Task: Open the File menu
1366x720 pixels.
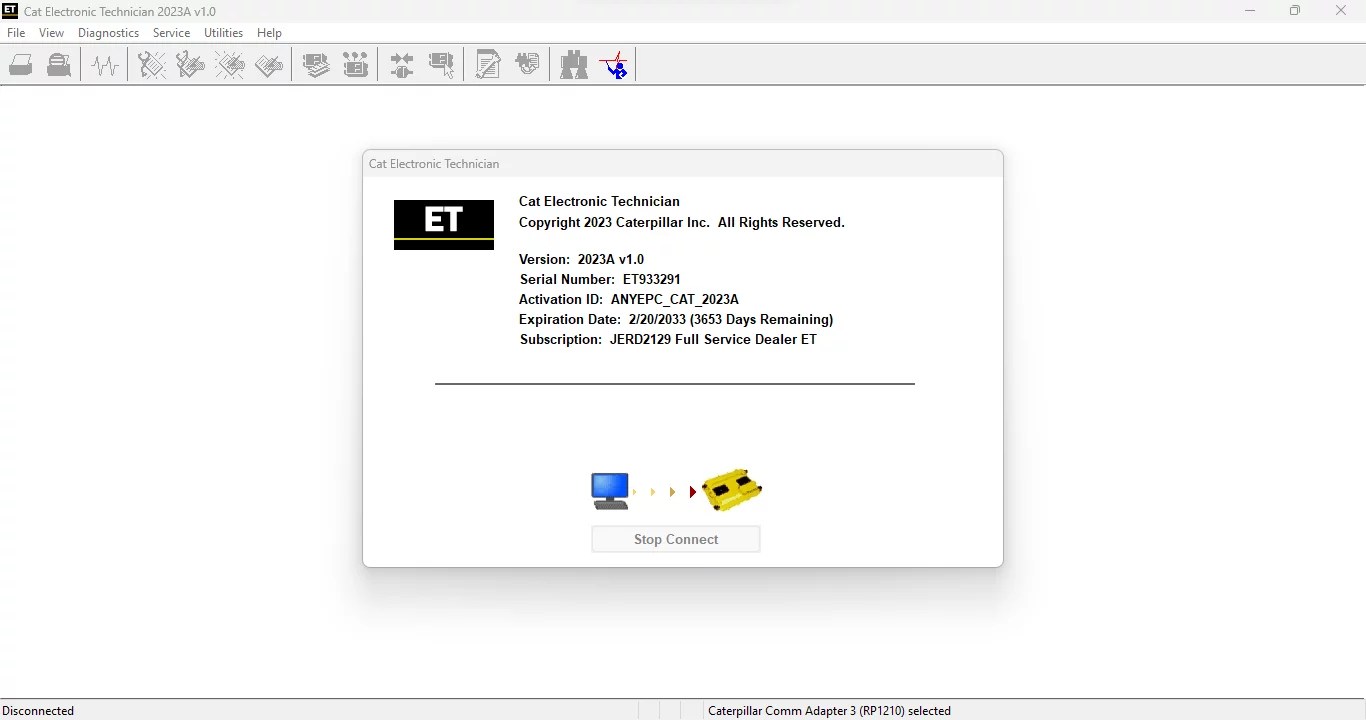Action: [x=16, y=32]
